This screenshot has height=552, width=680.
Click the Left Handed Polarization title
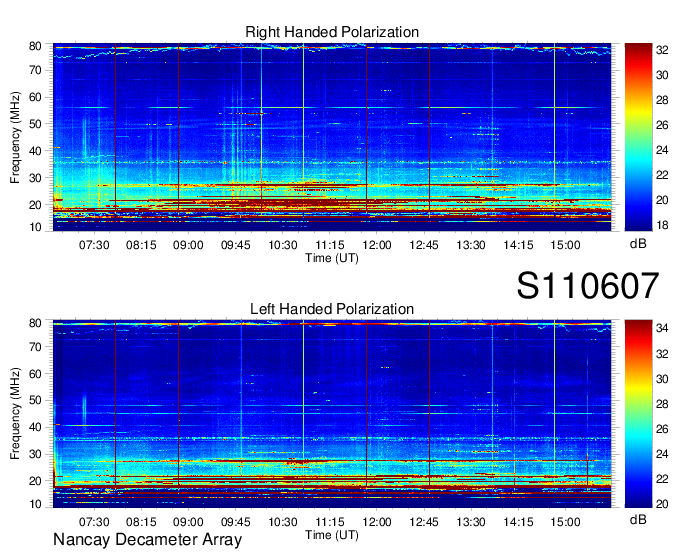pos(332,309)
